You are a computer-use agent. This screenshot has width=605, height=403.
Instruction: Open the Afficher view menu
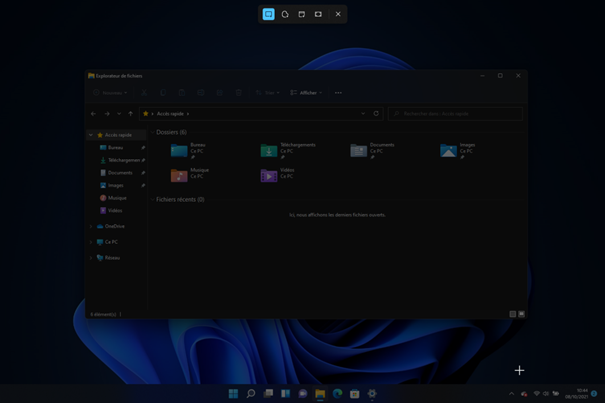[x=307, y=93]
